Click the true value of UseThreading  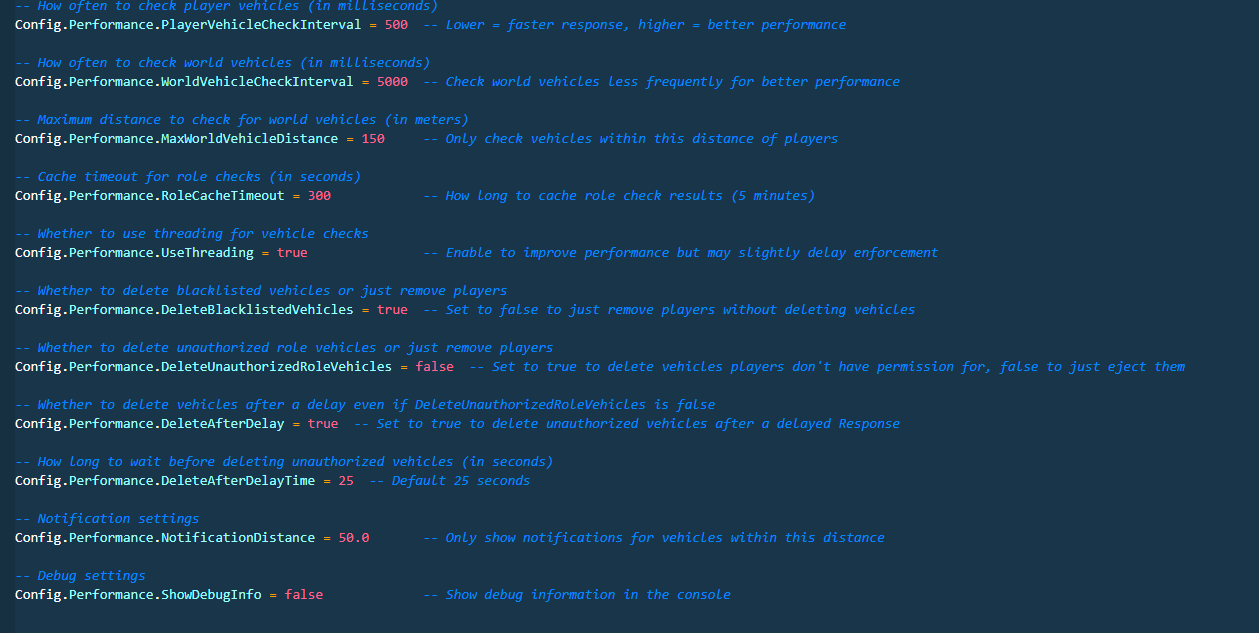tap(292, 252)
